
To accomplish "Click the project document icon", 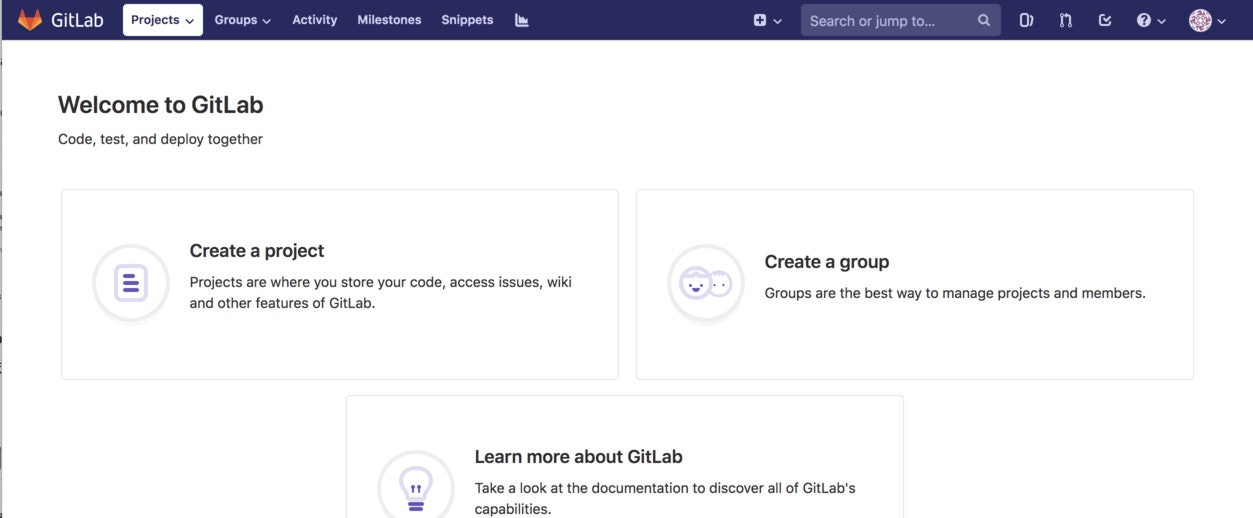I will pos(131,283).
